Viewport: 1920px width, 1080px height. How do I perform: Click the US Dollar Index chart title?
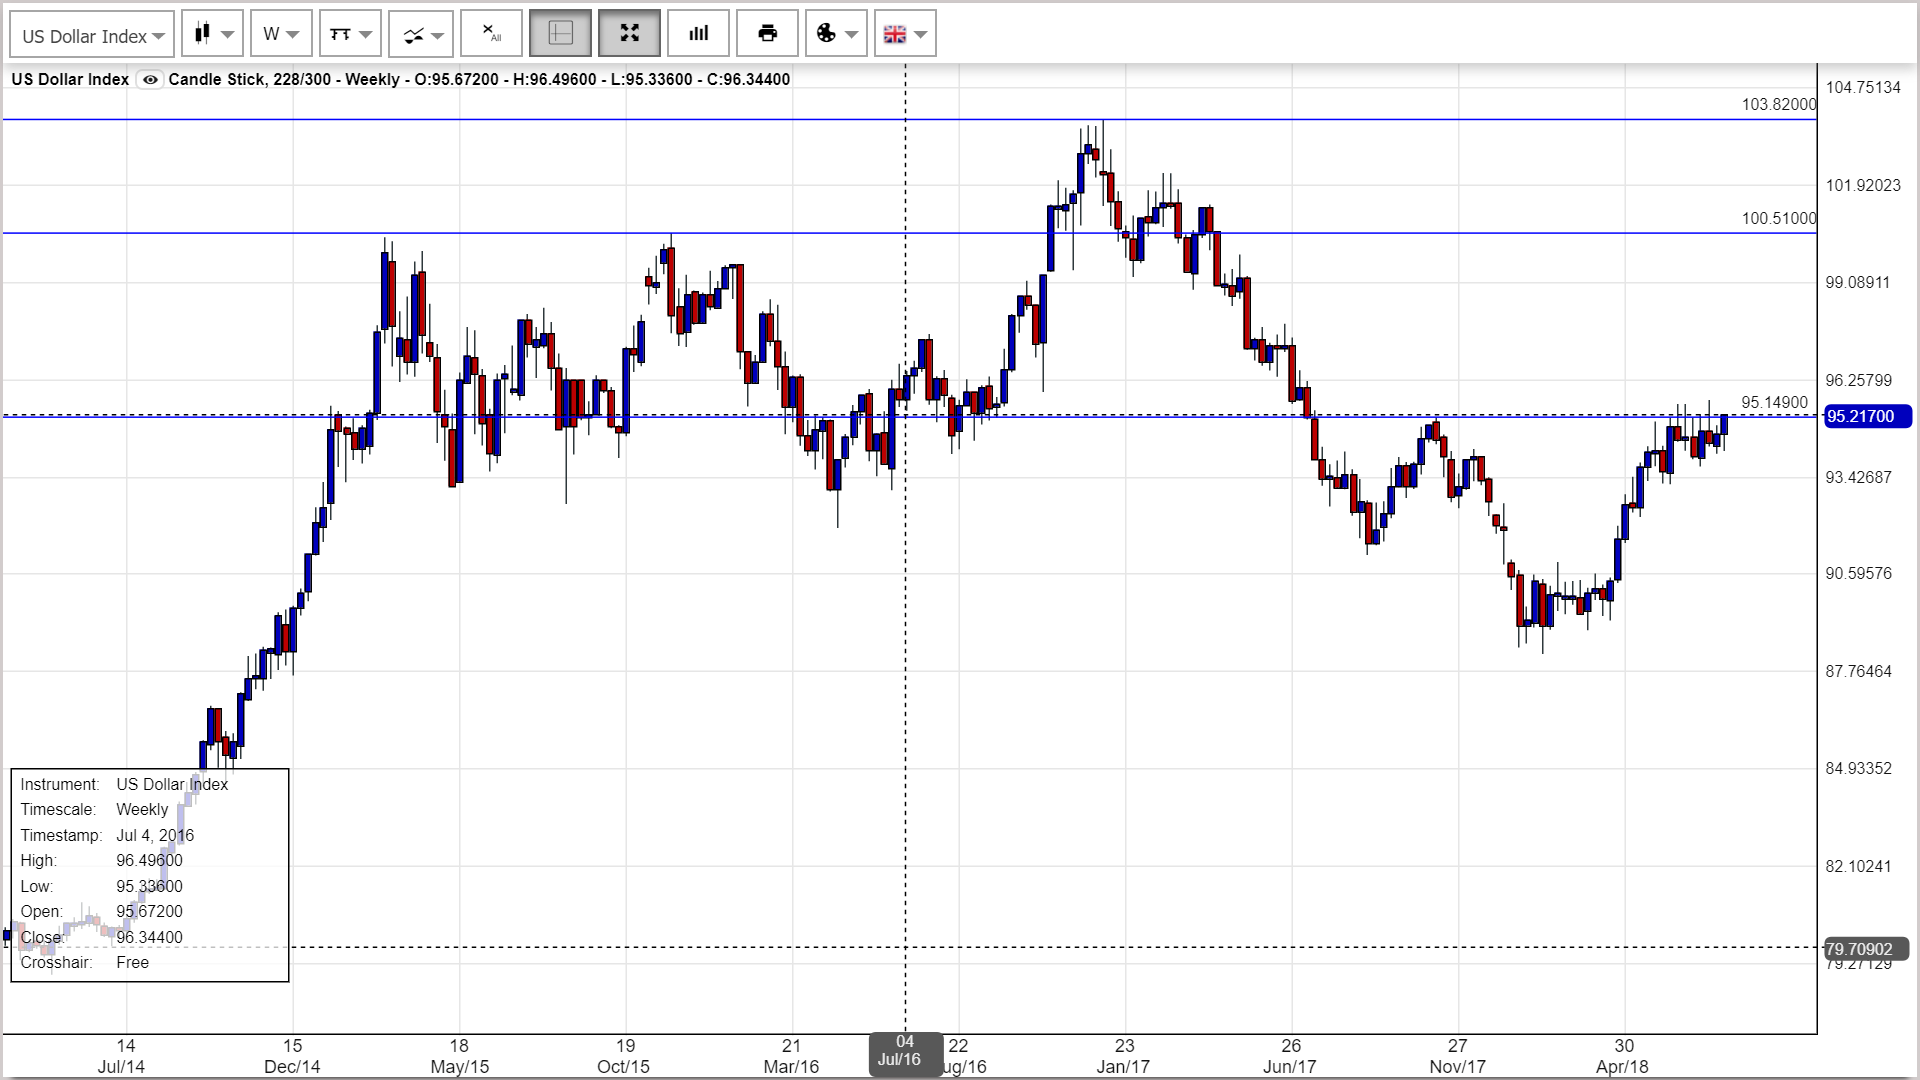point(70,80)
